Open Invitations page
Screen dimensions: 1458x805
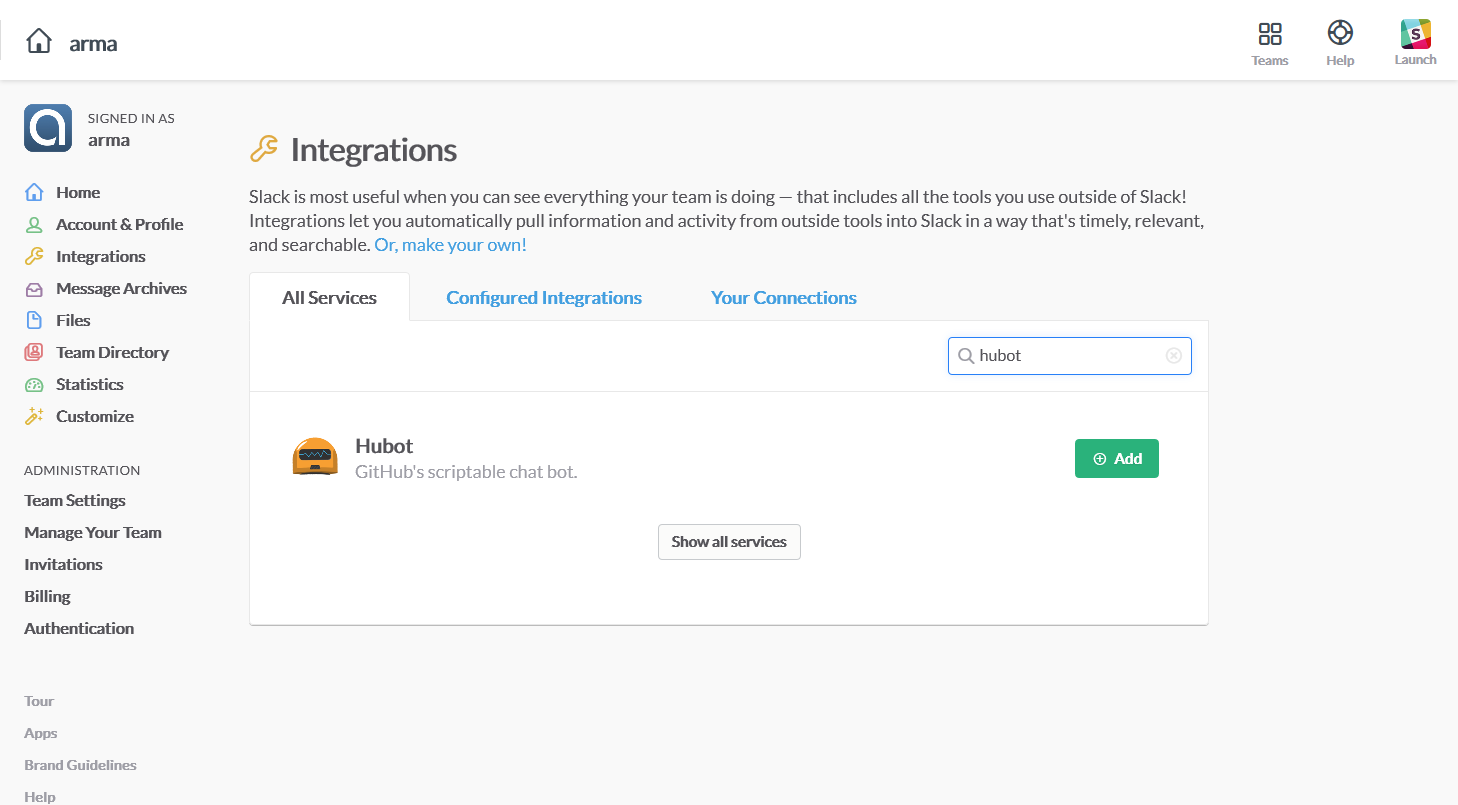point(63,564)
